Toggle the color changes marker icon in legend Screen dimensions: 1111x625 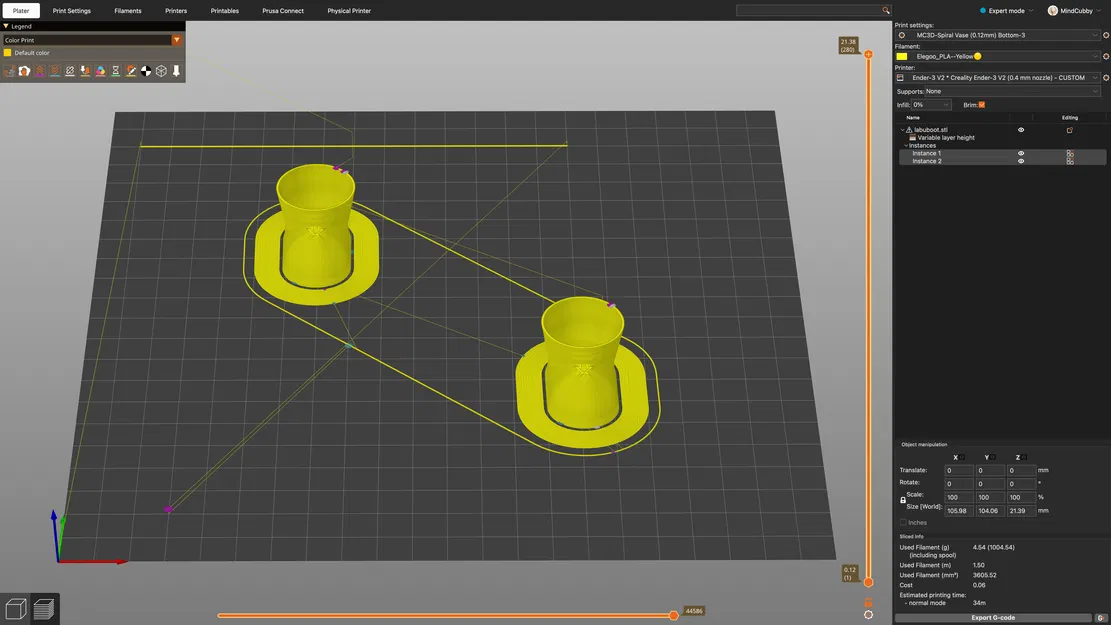[101, 71]
